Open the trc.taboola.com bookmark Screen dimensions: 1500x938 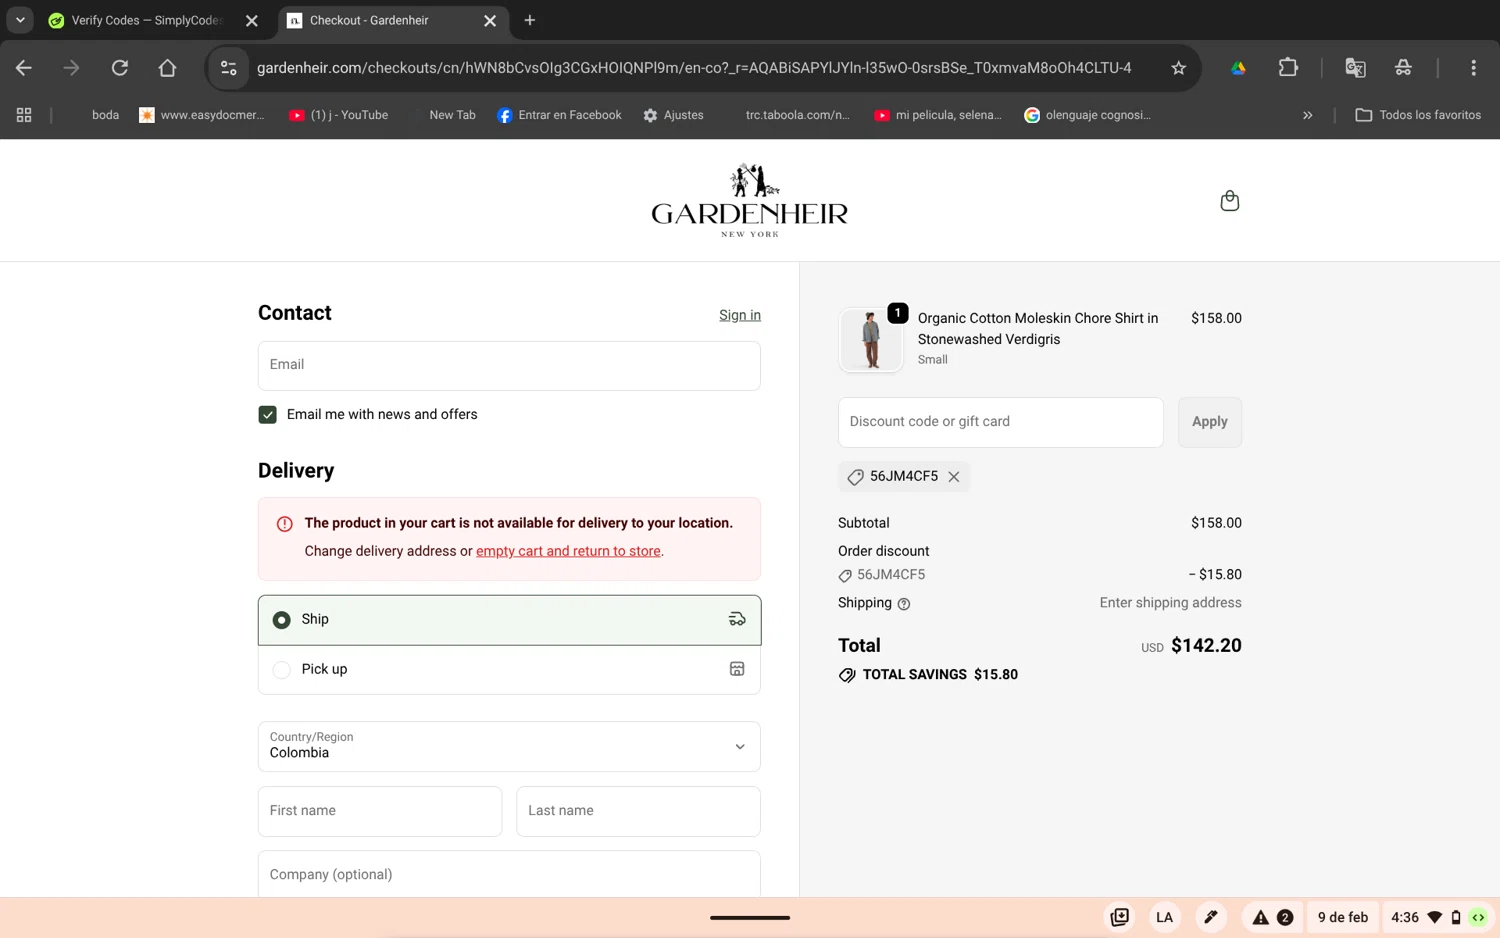pyautogui.click(x=797, y=115)
